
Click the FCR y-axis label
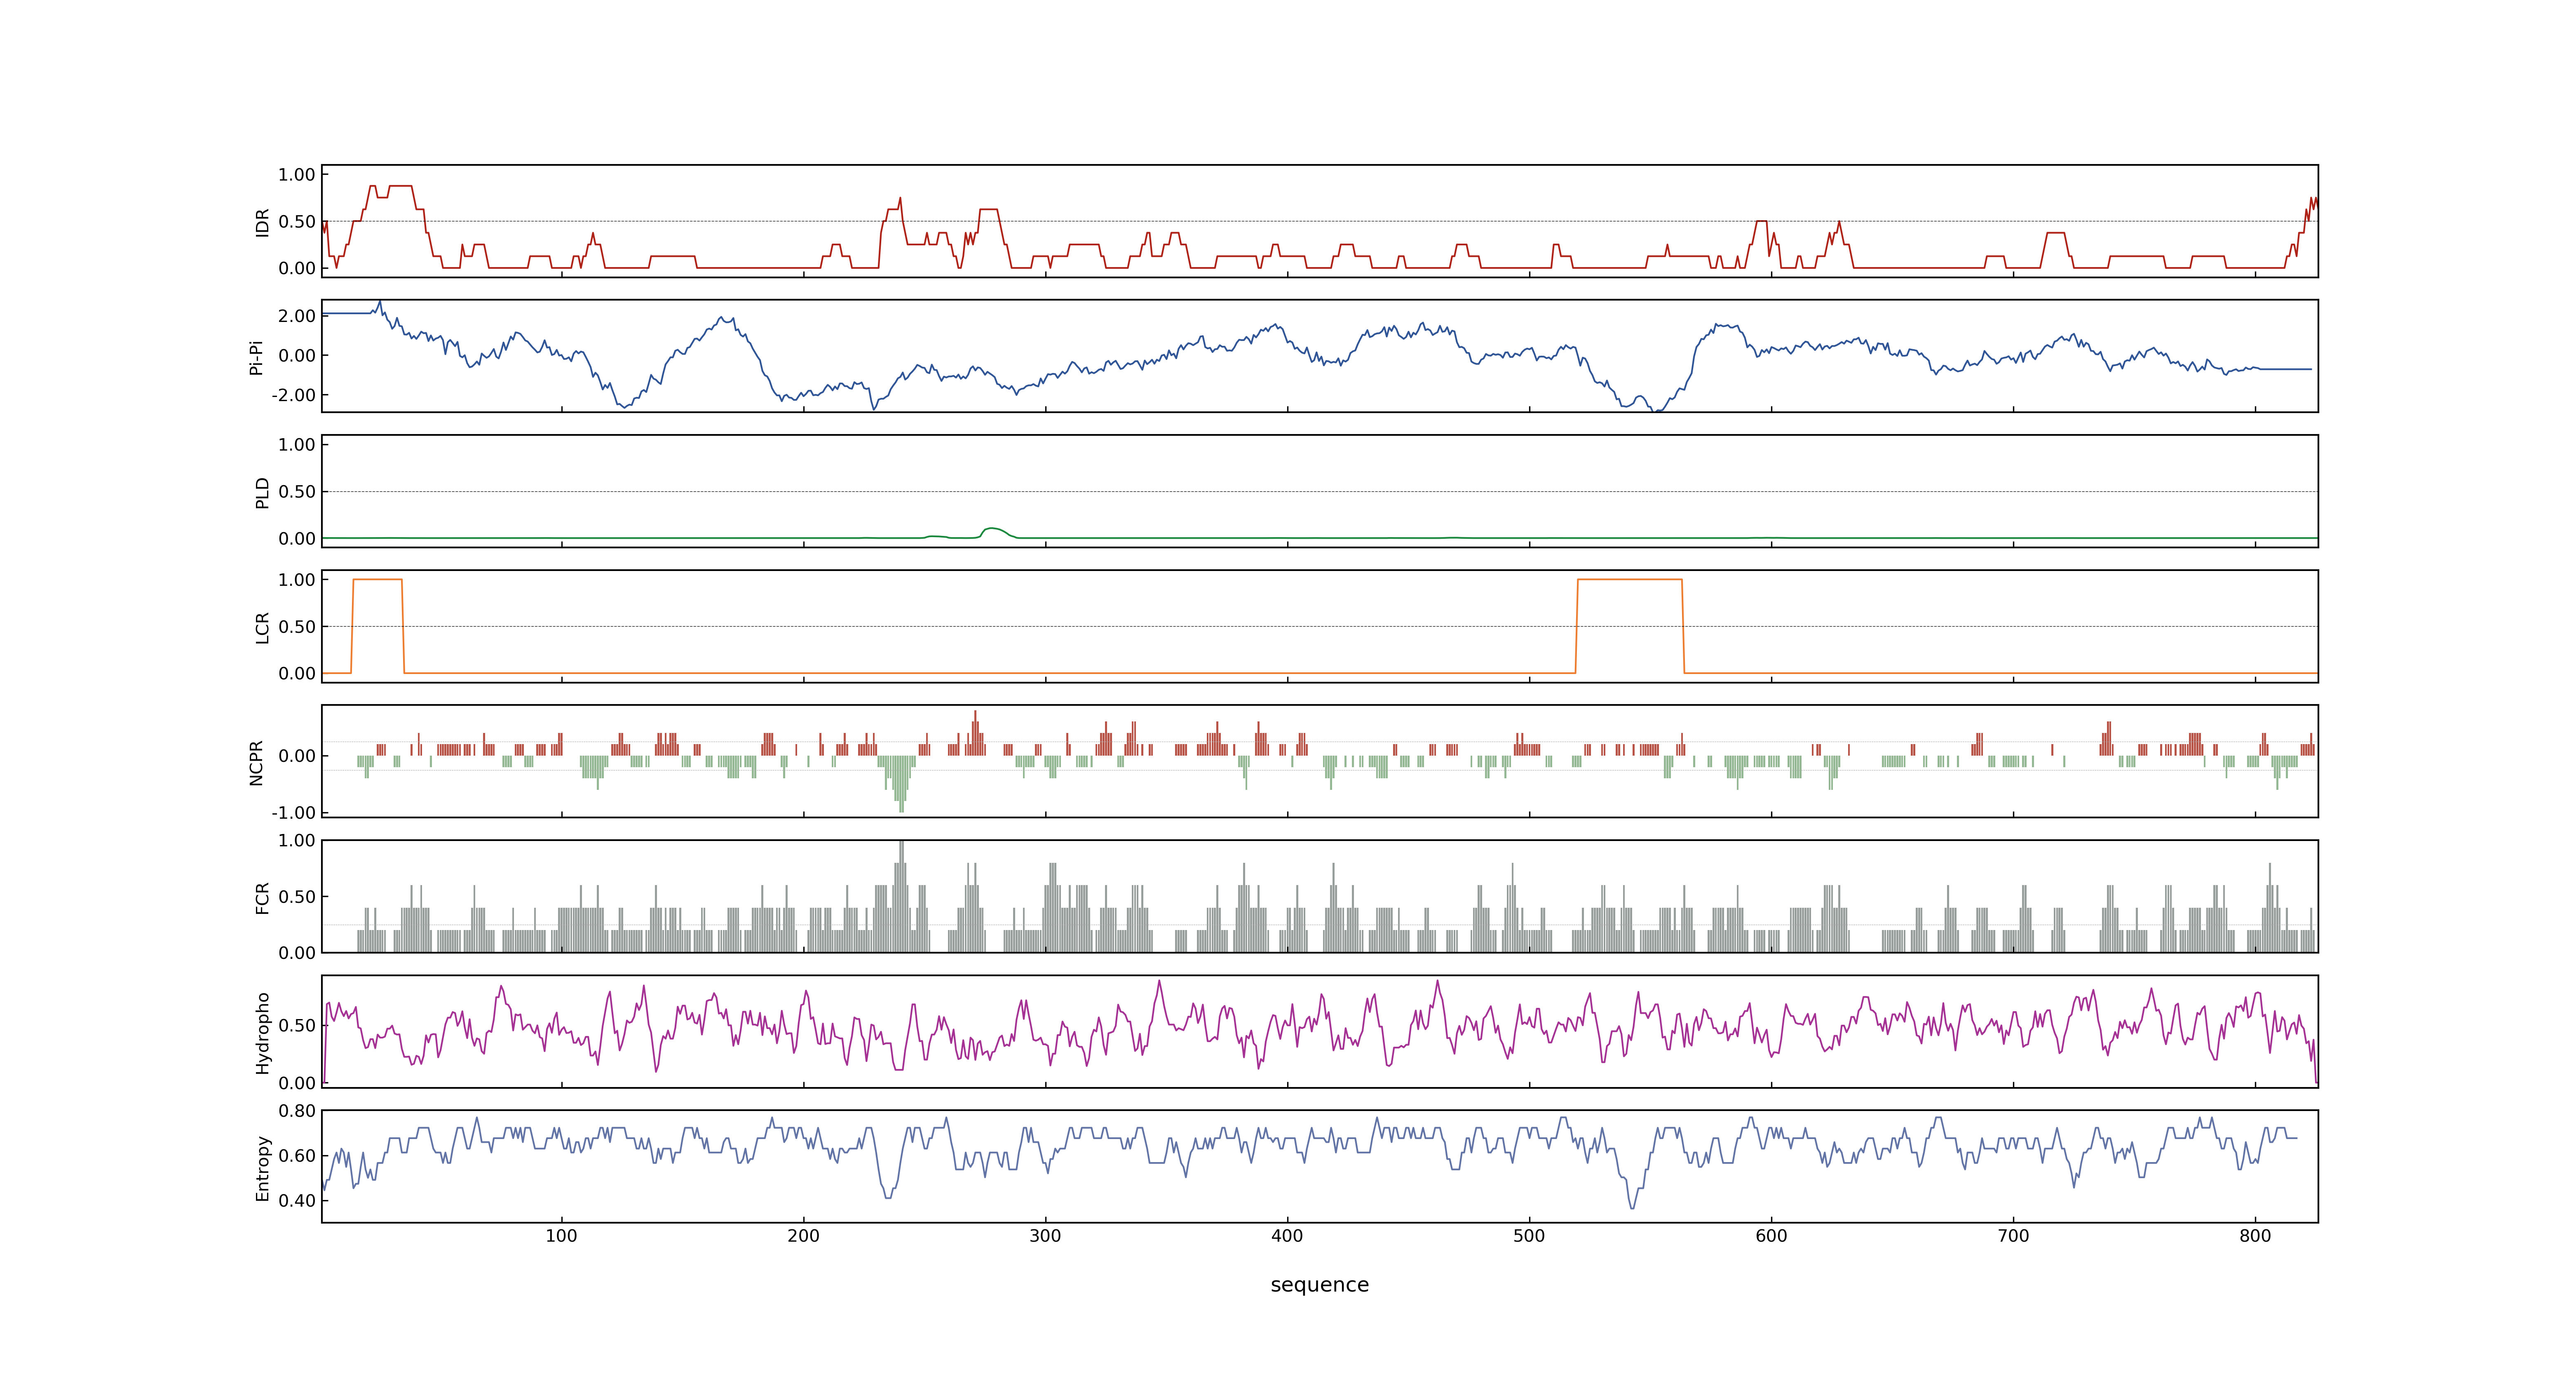coord(262,897)
